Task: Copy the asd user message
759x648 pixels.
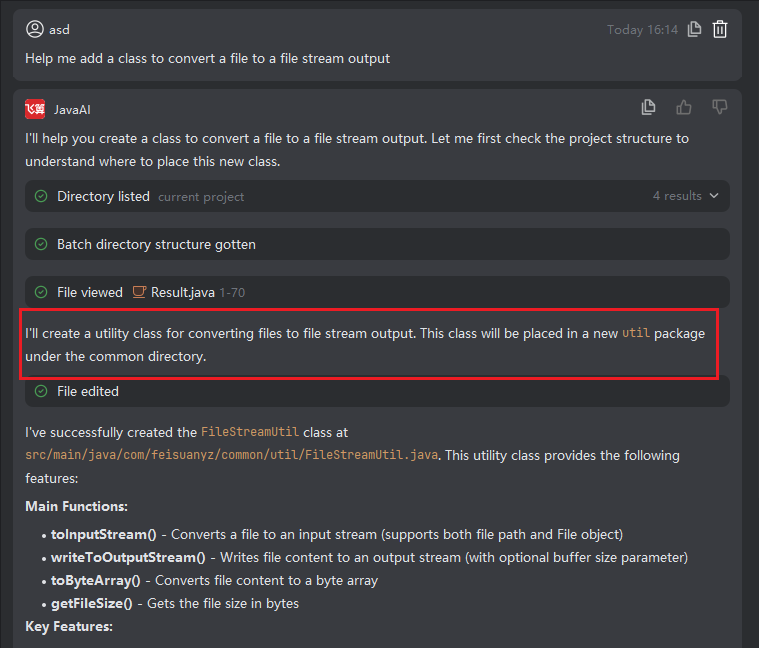Action: point(695,29)
